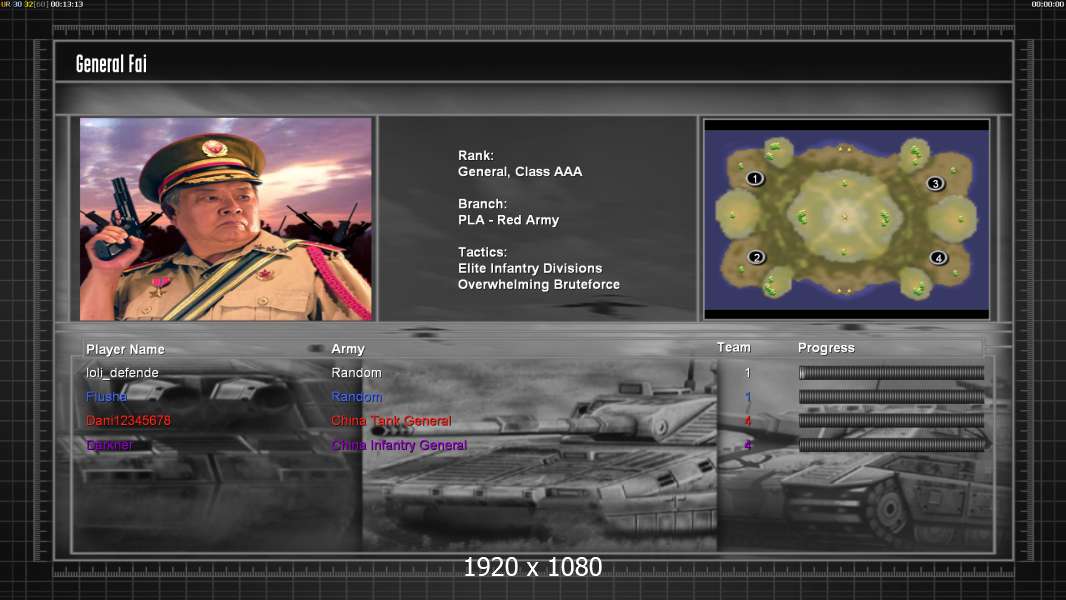Click the China Infantry General army entry

399,445
